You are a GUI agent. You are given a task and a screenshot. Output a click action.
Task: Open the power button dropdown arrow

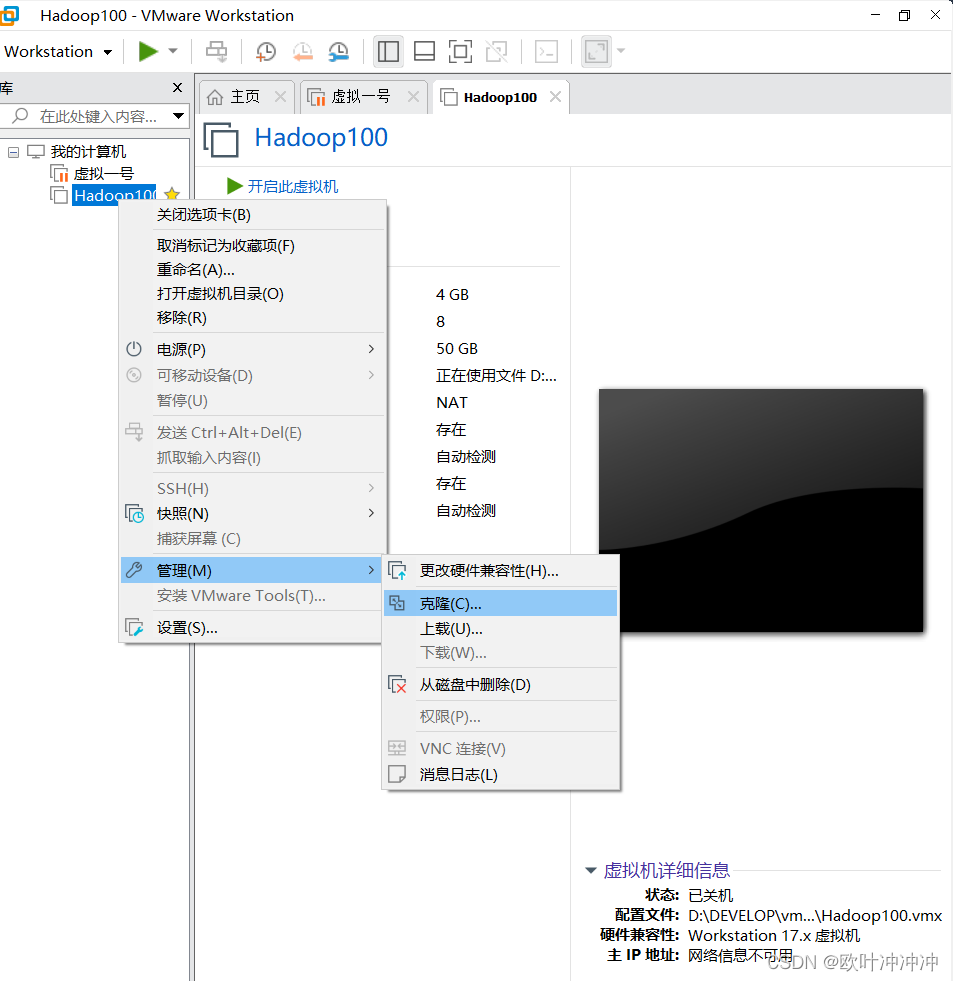click(x=173, y=51)
